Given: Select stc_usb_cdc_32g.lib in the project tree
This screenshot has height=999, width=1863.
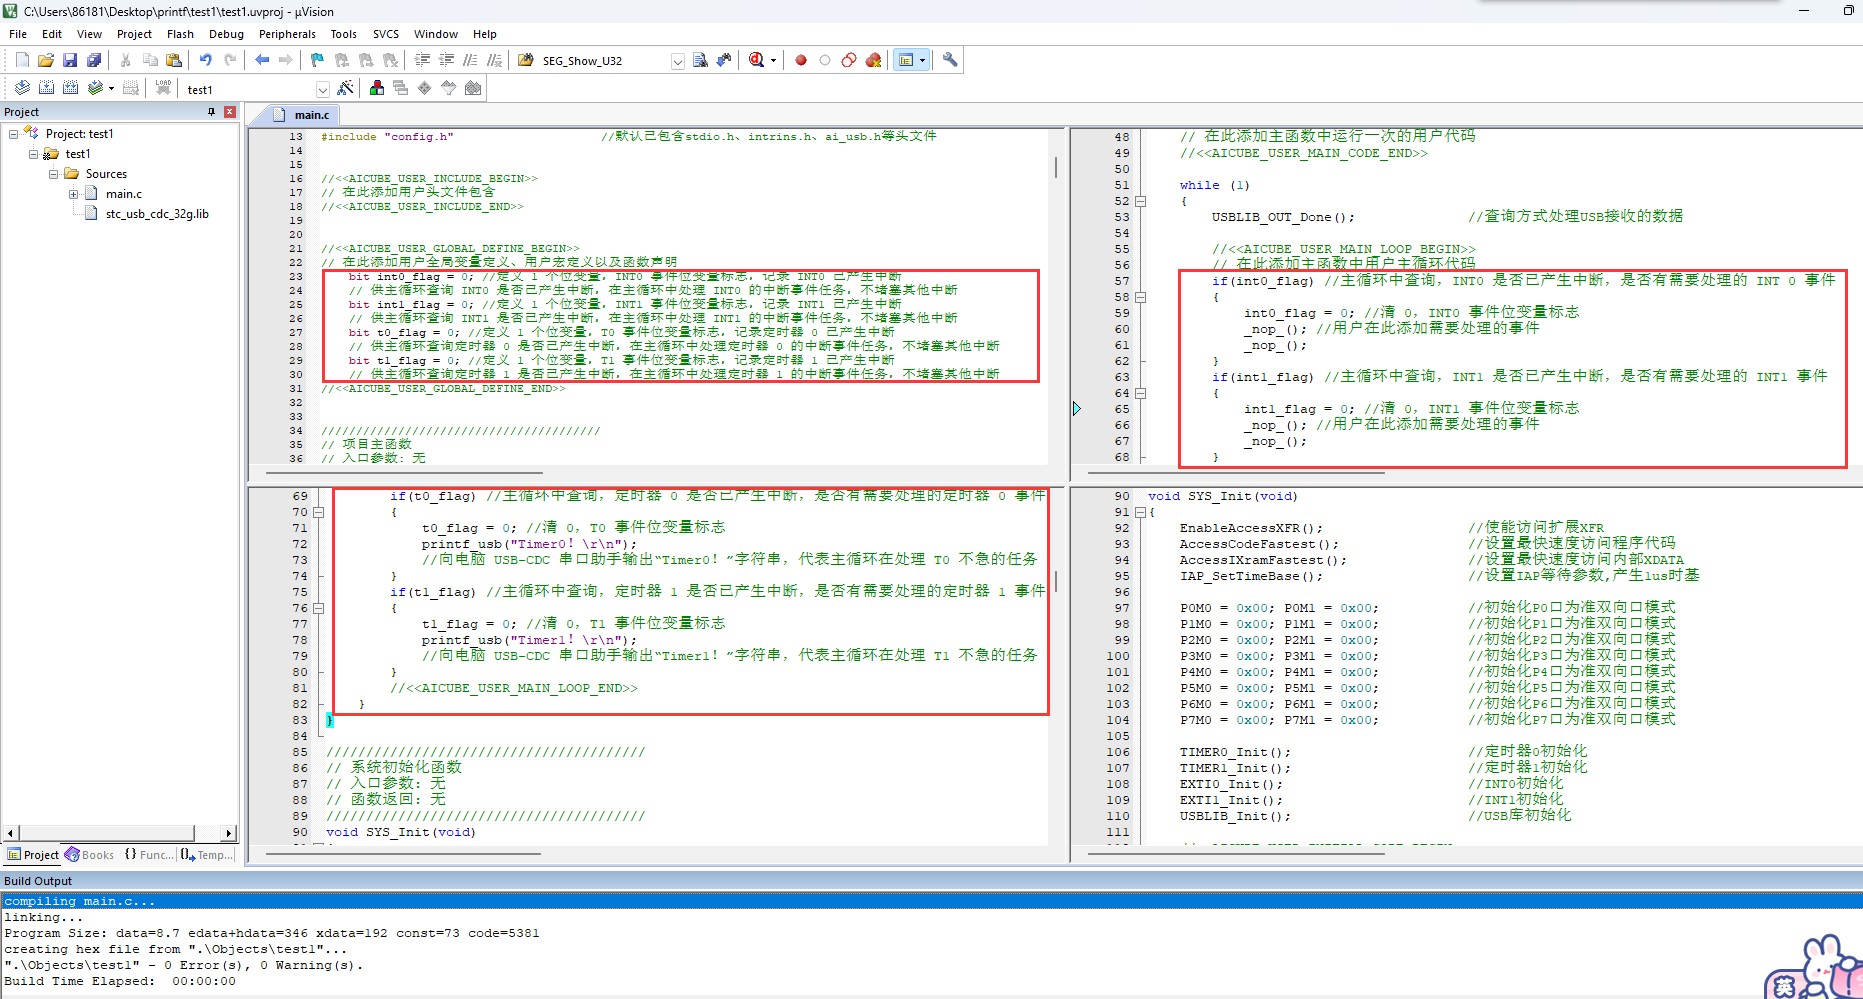Looking at the screenshot, I should coord(156,214).
